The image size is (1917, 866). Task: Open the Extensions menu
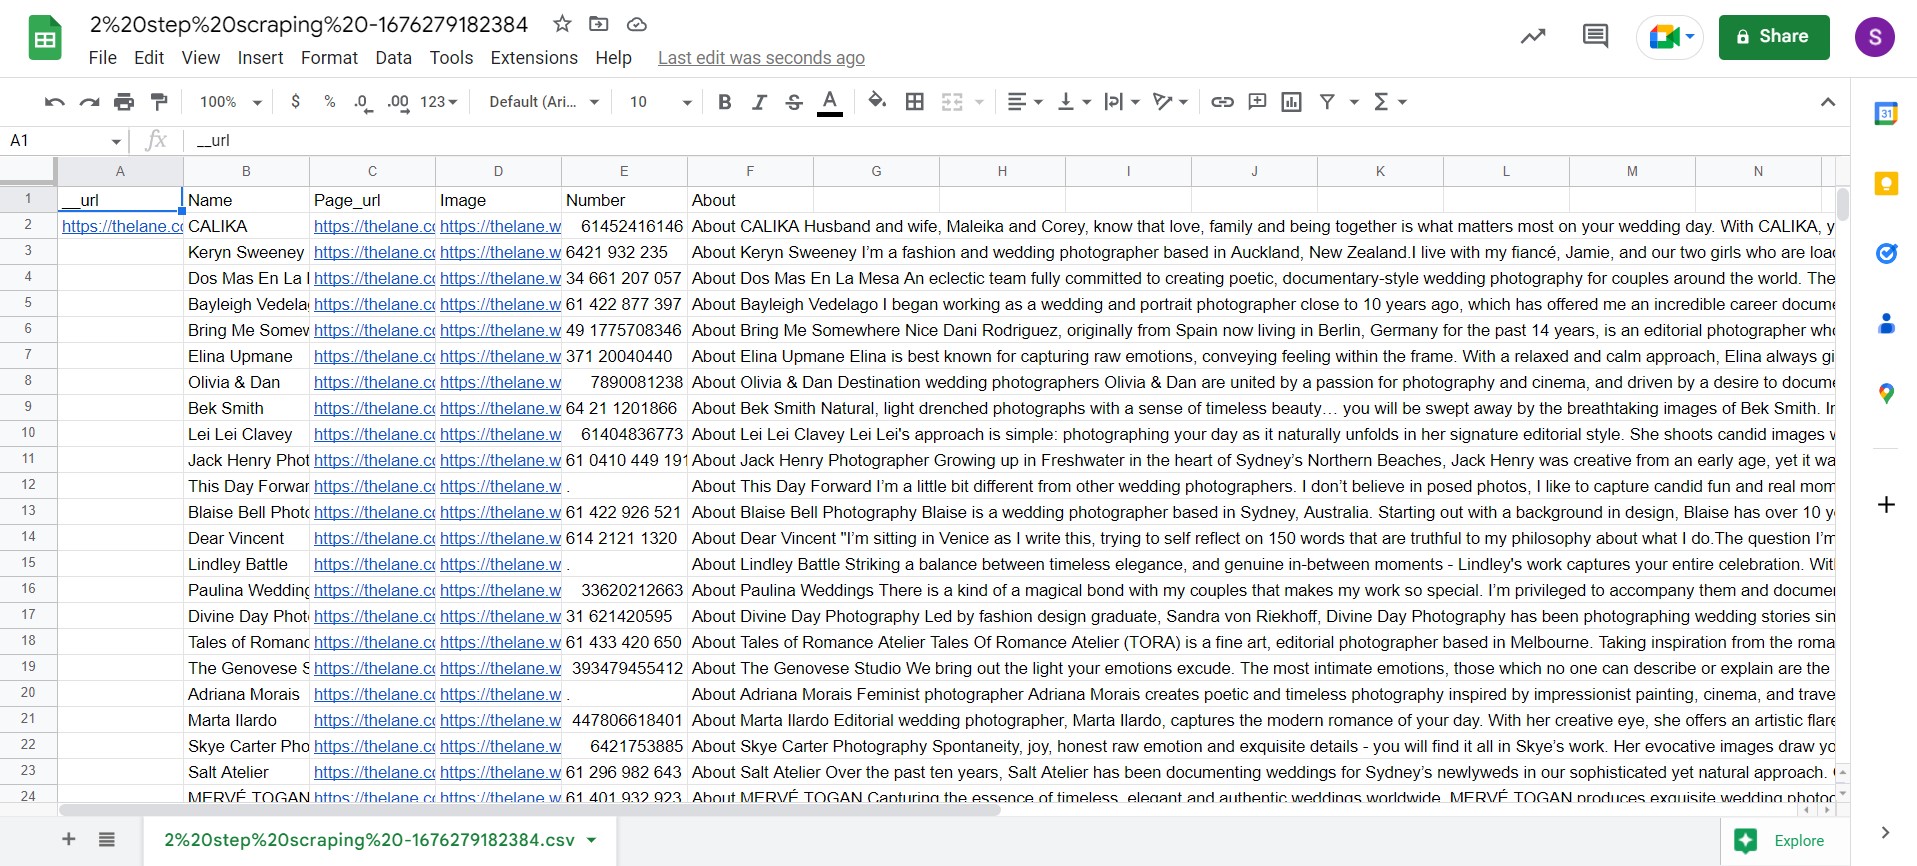click(534, 58)
